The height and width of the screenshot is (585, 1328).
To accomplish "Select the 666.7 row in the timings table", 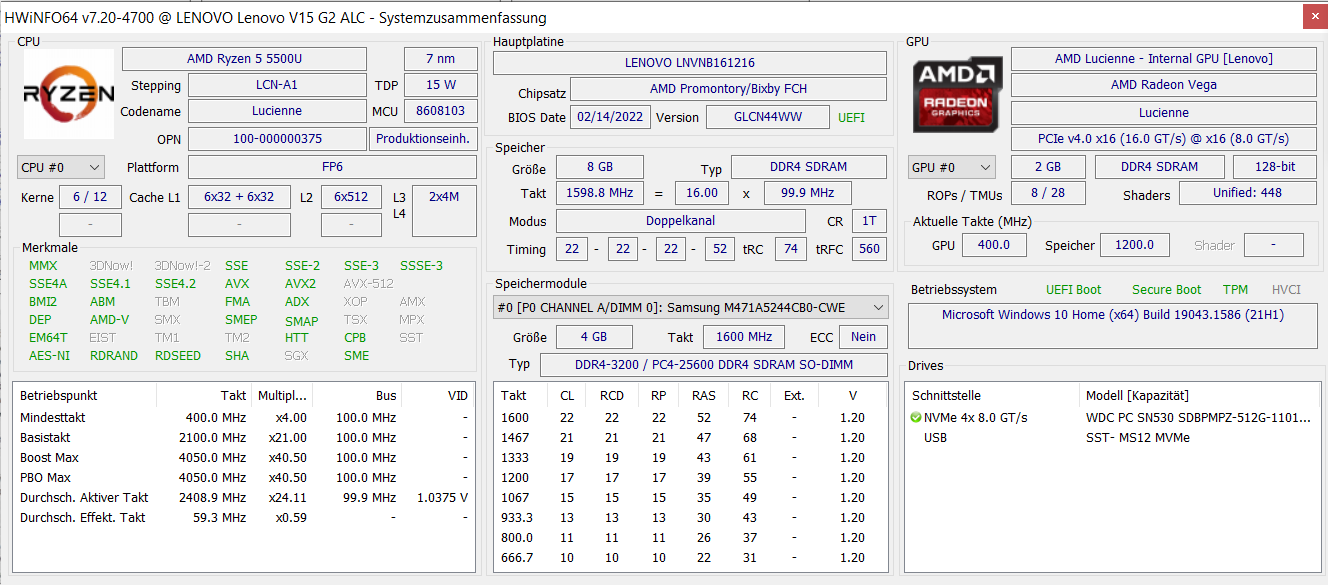I will [x=691, y=557].
